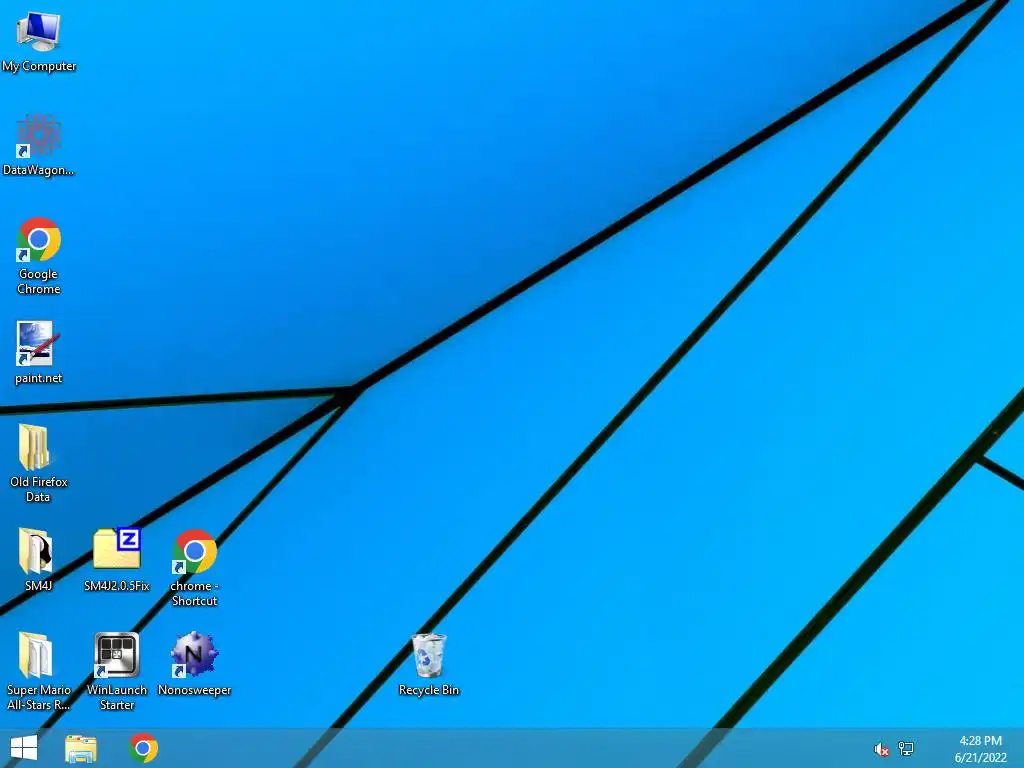Select the Old Firefox Data folder
The image size is (1024, 768).
coord(39,463)
